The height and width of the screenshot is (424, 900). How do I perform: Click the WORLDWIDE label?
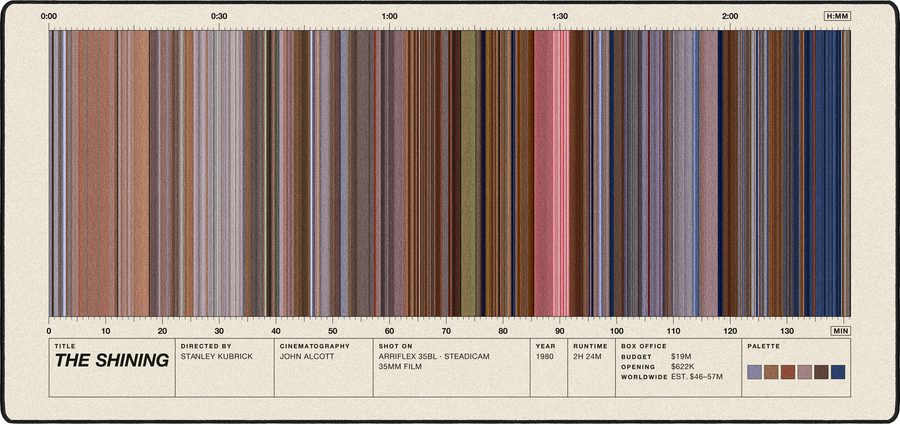pos(644,377)
